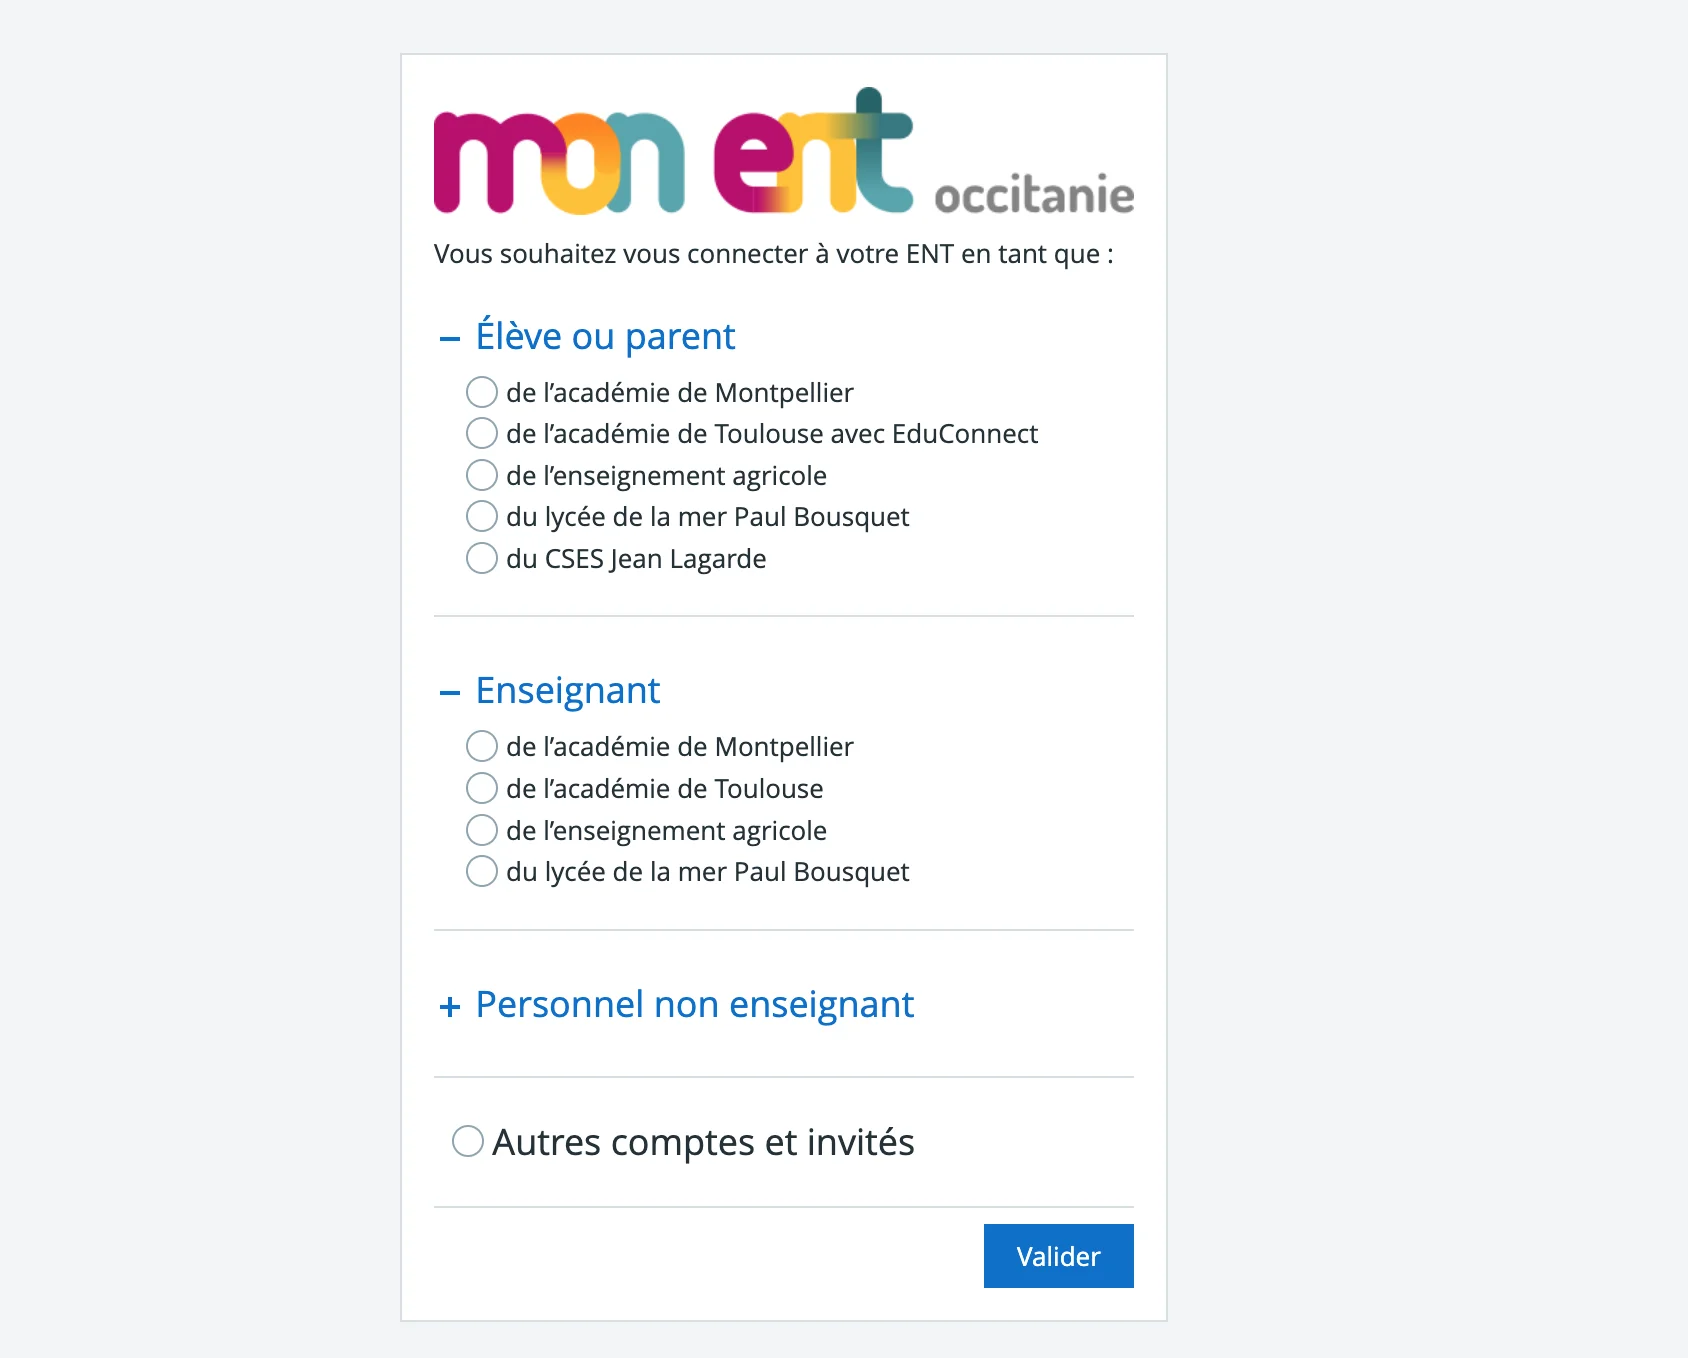
Task: Select du CSES Jean Lagarde option
Action: pyautogui.click(x=482, y=558)
